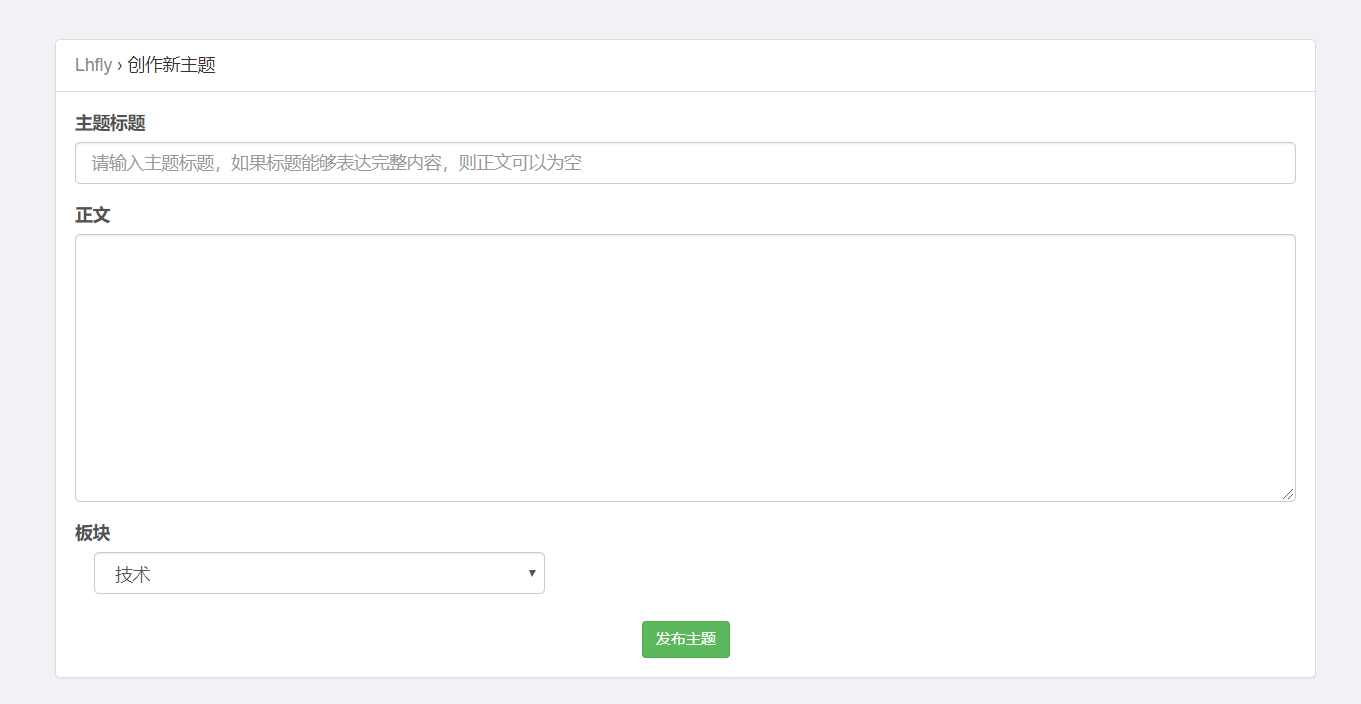Click the dropdown arrow of 板块 selector
This screenshot has width=1361, height=704.
pyautogui.click(x=532, y=573)
